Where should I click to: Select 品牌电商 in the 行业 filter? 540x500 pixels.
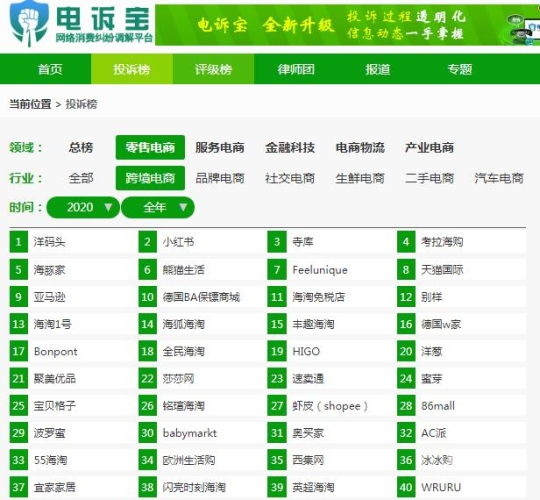[x=220, y=178]
